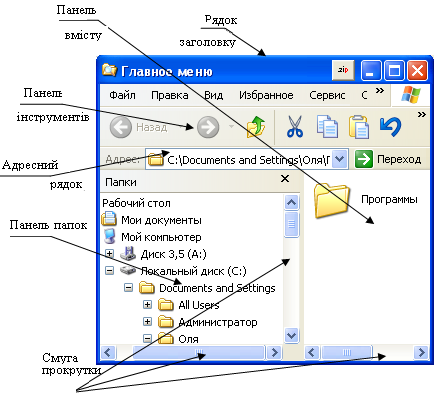Viewport: 435px width, 394px height.
Task: Open the Вид menu
Action: [213, 95]
